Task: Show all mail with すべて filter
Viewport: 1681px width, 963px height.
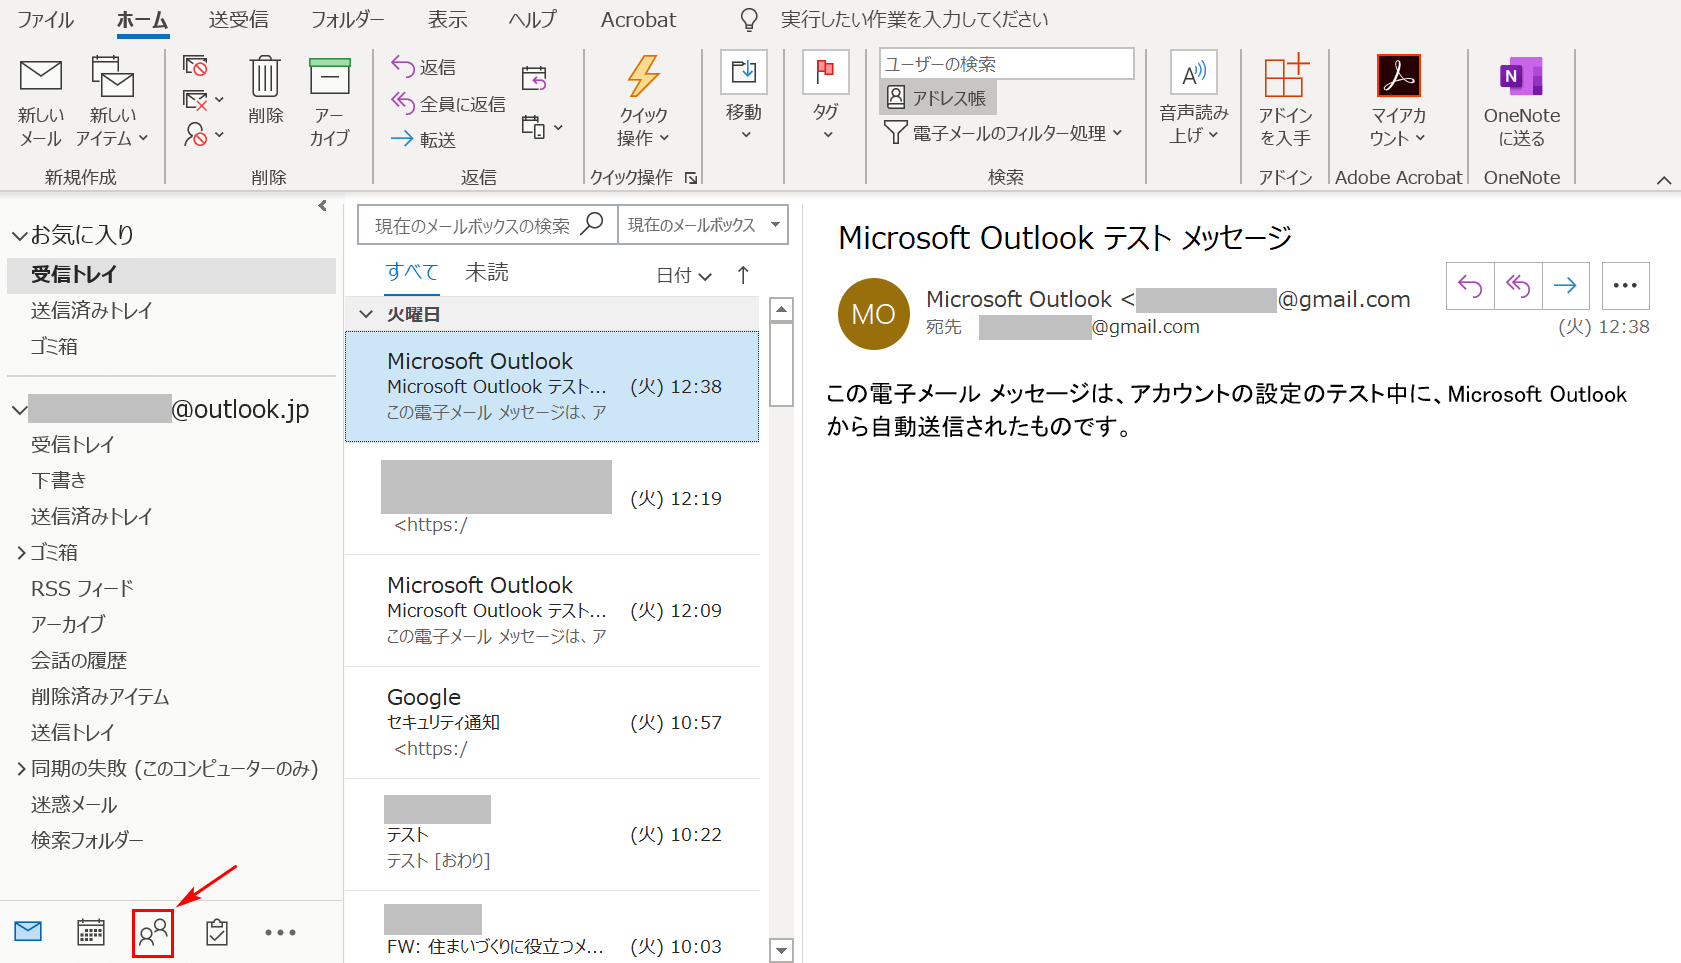Action: 412,272
